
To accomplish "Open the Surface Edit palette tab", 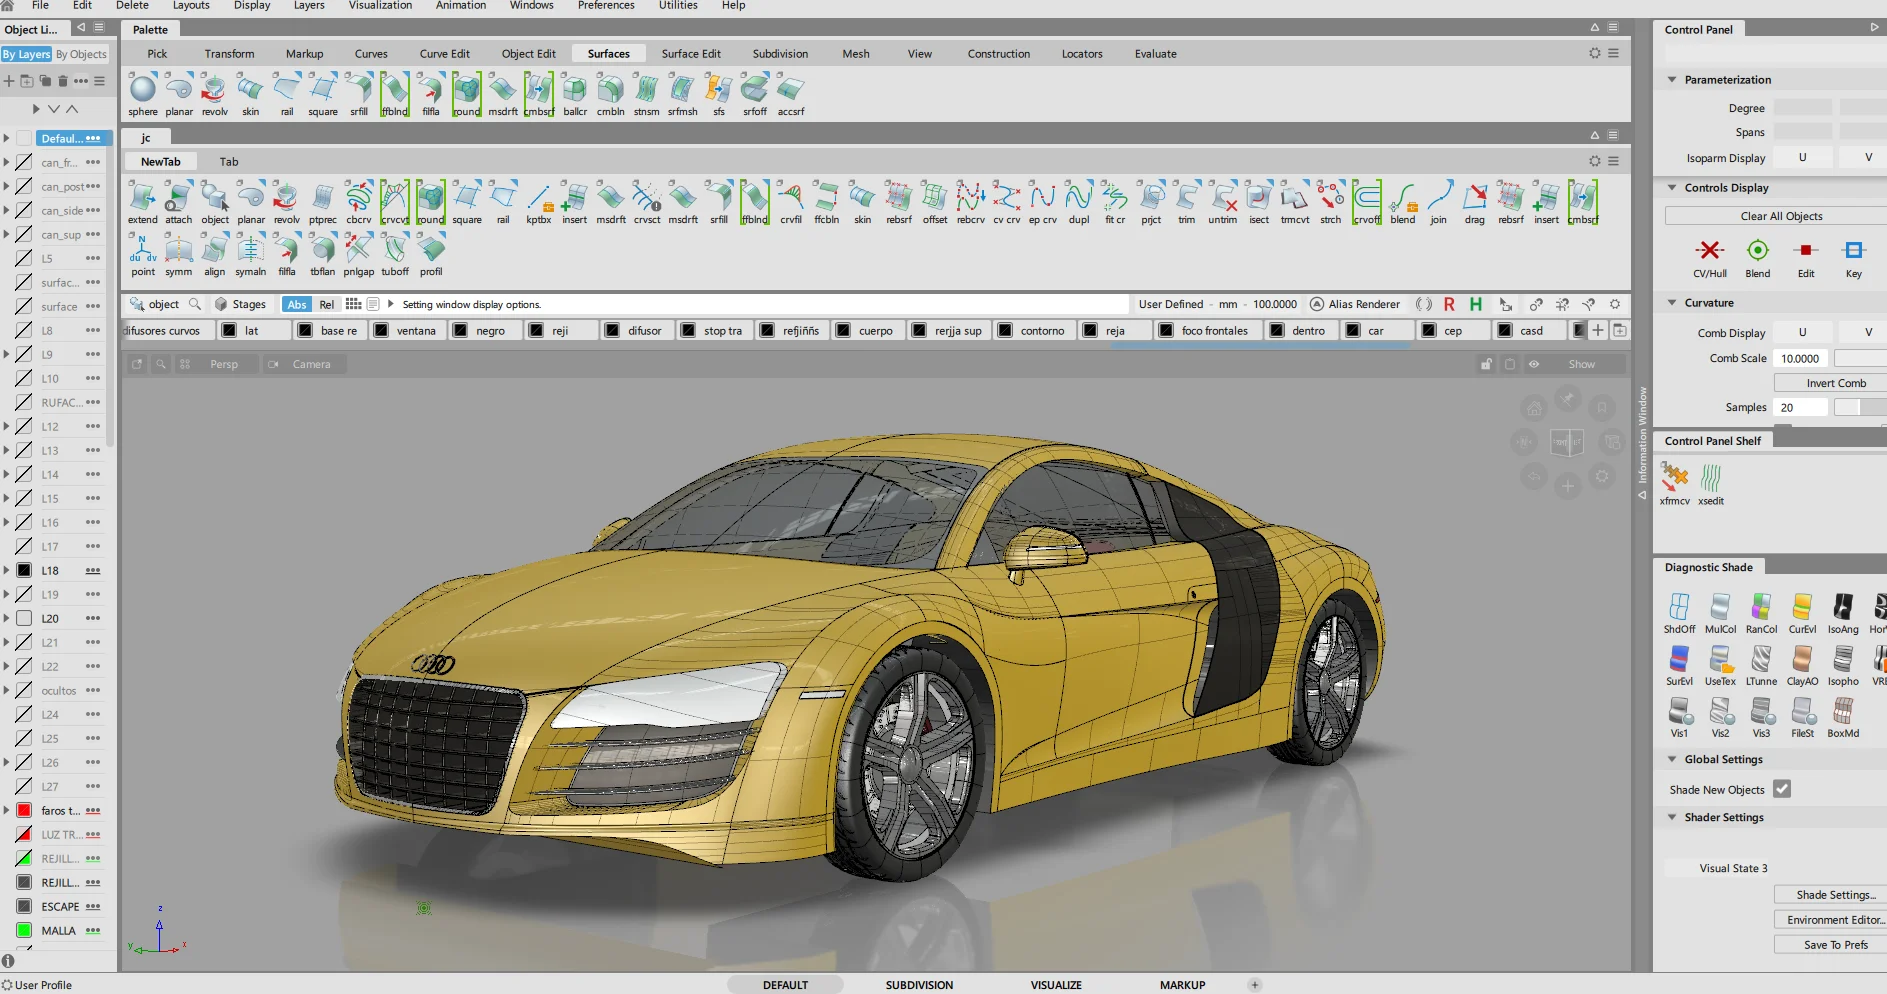I will [691, 54].
